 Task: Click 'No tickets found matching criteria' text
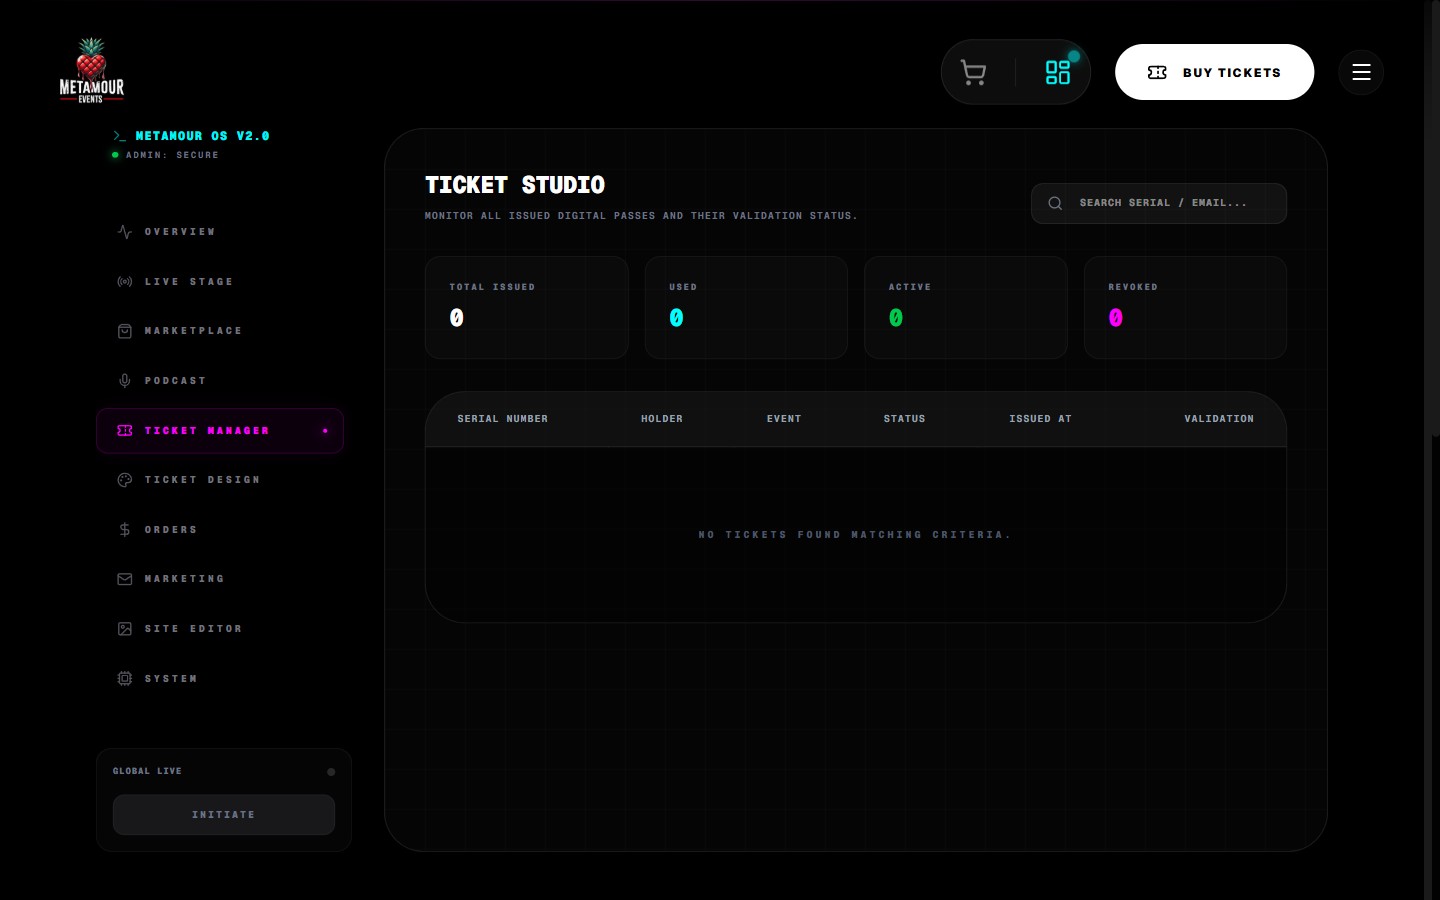(x=855, y=535)
